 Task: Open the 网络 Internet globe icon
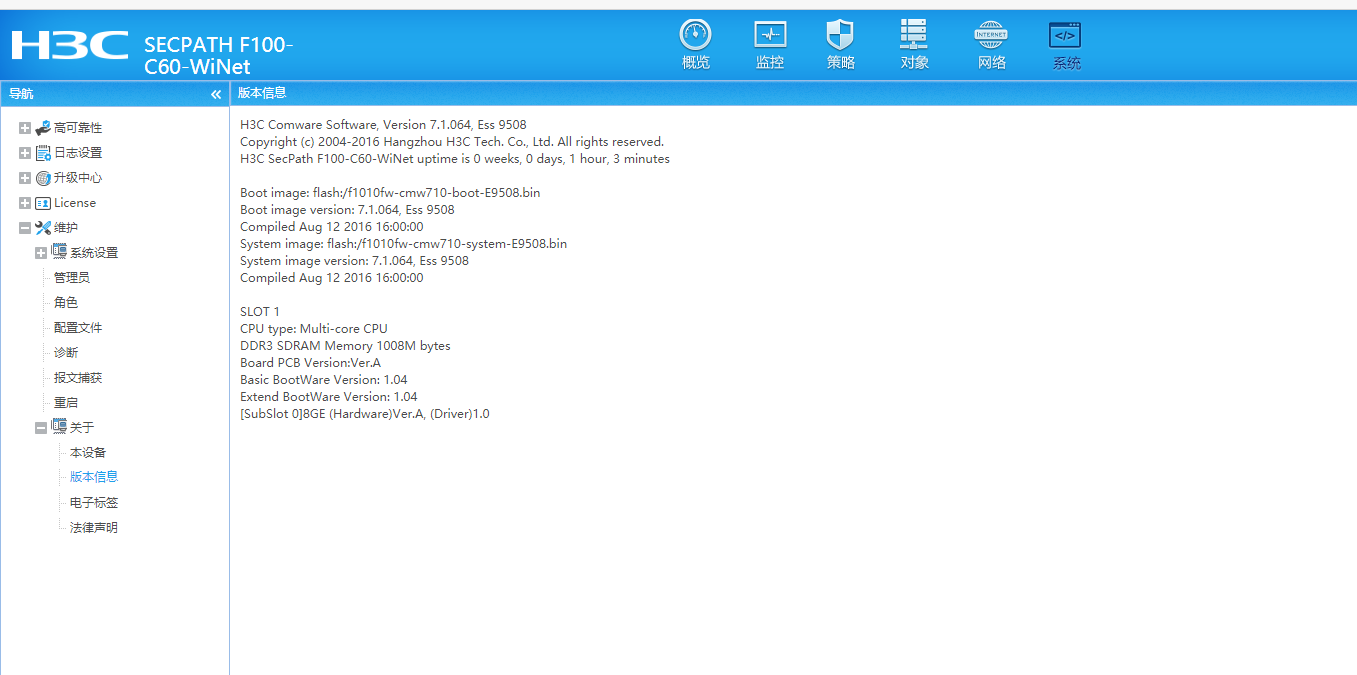click(991, 34)
